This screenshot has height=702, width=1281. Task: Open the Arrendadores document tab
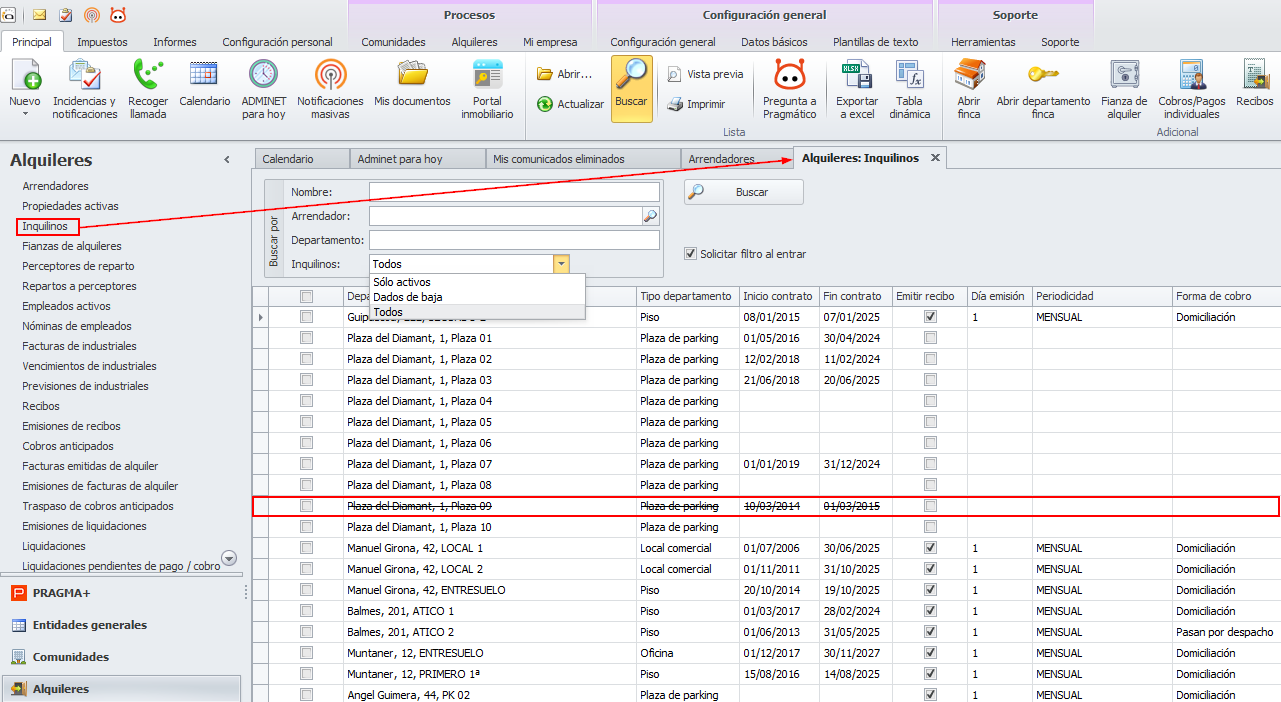click(x=722, y=159)
